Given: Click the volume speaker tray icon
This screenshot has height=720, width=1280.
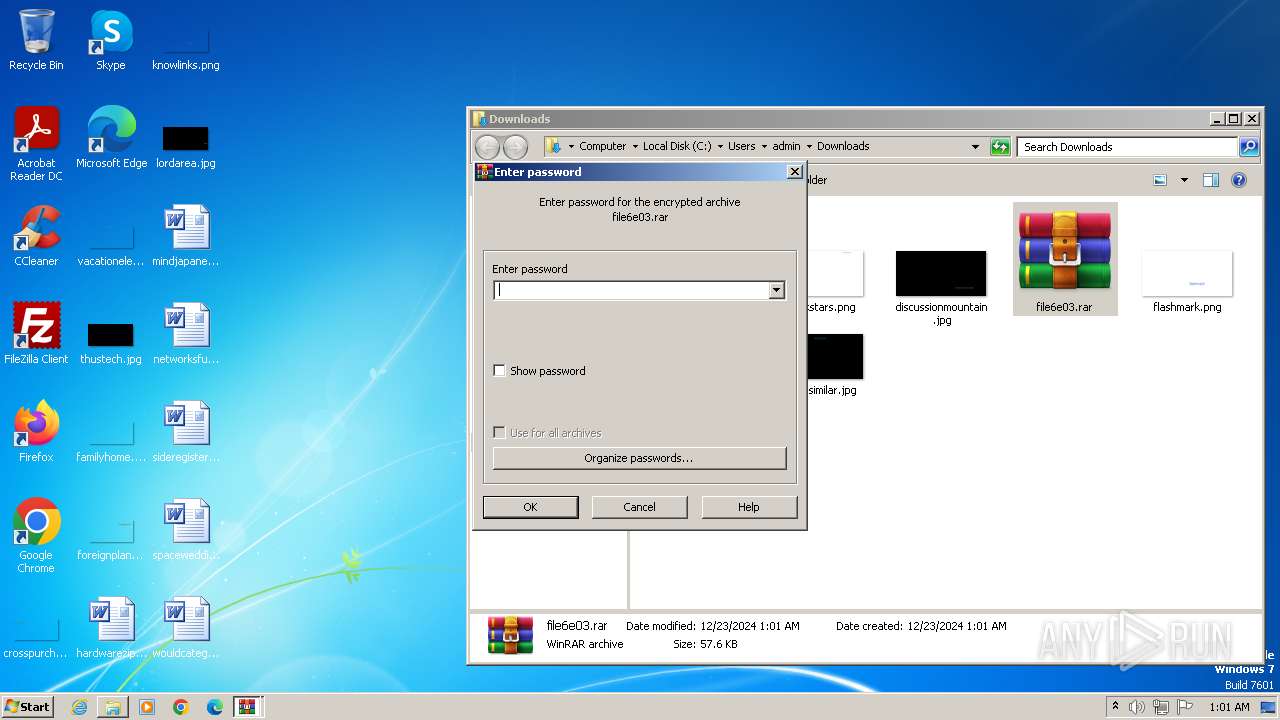Looking at the screenshot, I should coord(1137,707).
